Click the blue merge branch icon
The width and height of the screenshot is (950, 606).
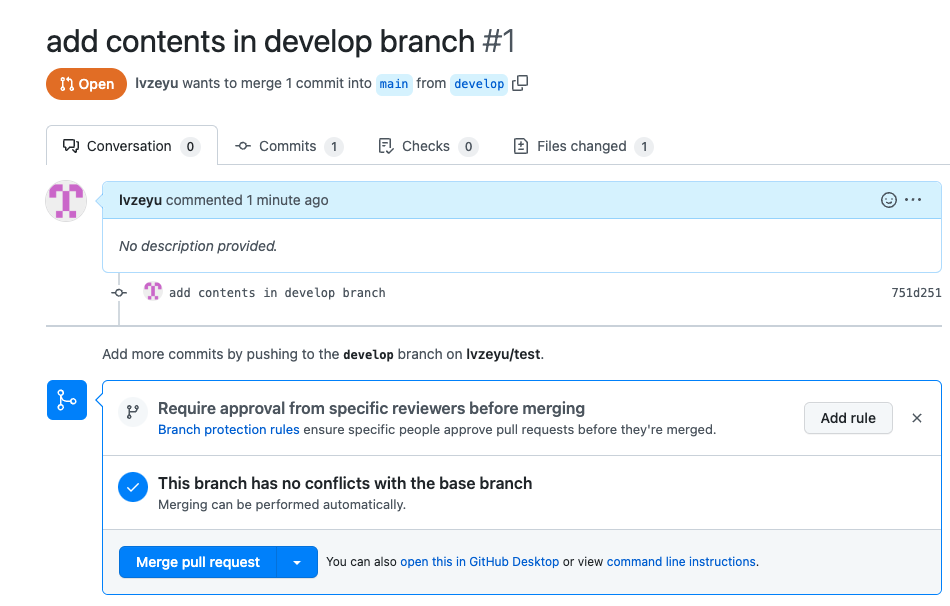tap(67, 400)
